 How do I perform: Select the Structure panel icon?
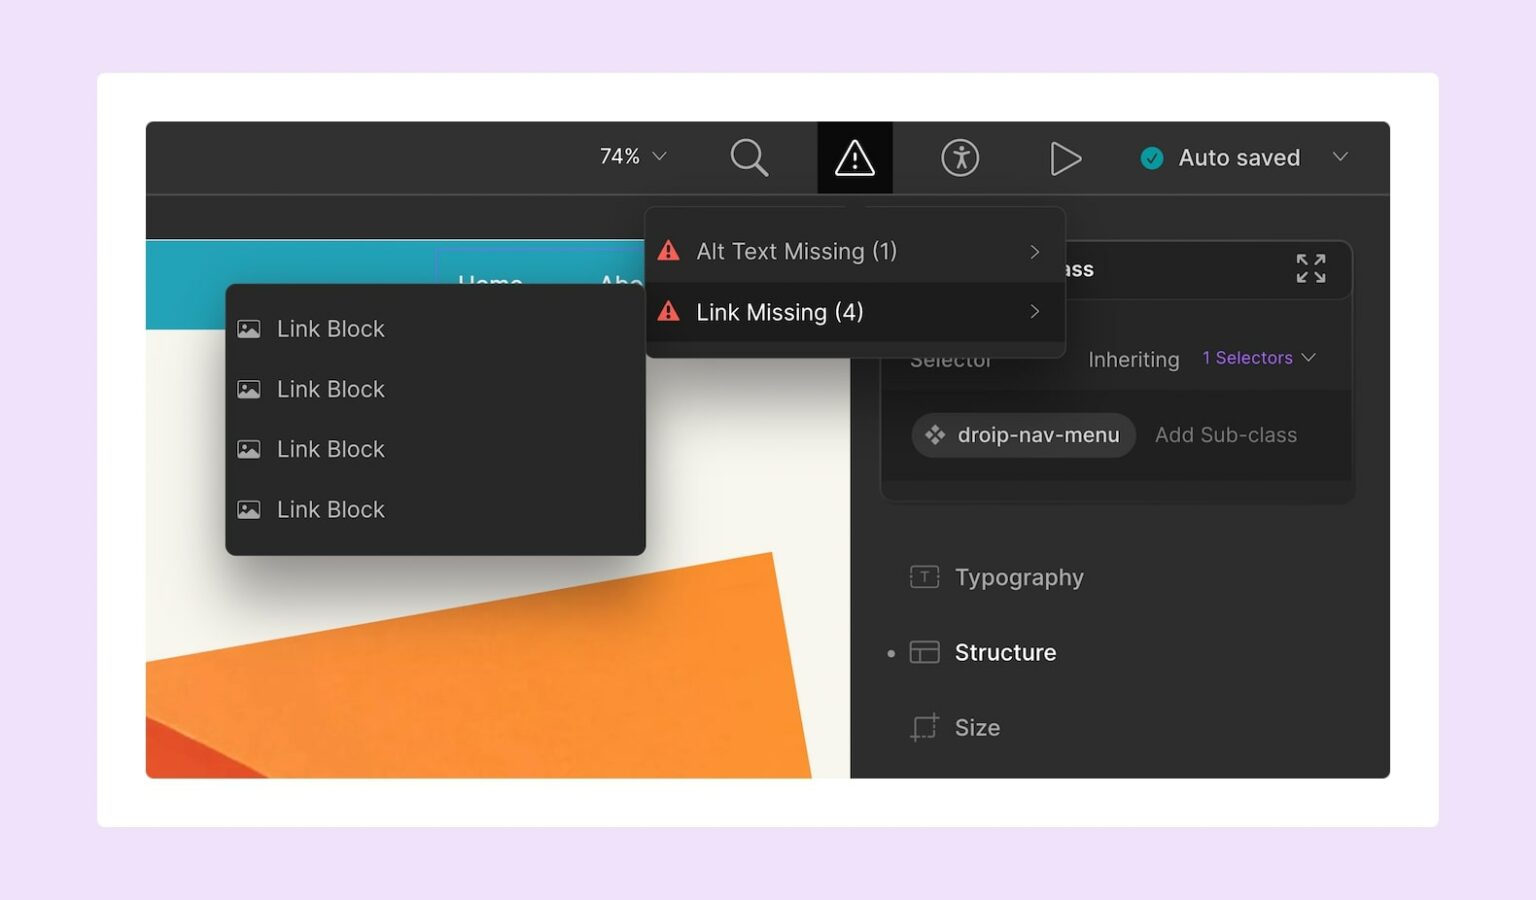pyautogui.click(x=923, y=652)
